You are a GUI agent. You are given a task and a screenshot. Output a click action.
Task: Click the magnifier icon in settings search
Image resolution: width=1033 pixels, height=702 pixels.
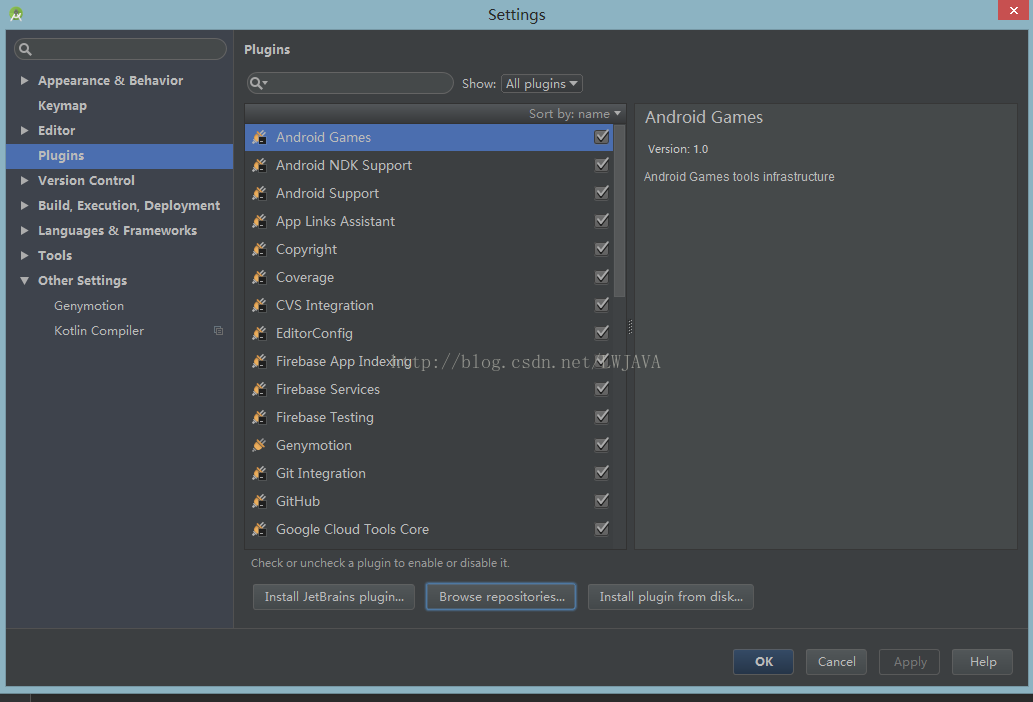click(25, 49)
